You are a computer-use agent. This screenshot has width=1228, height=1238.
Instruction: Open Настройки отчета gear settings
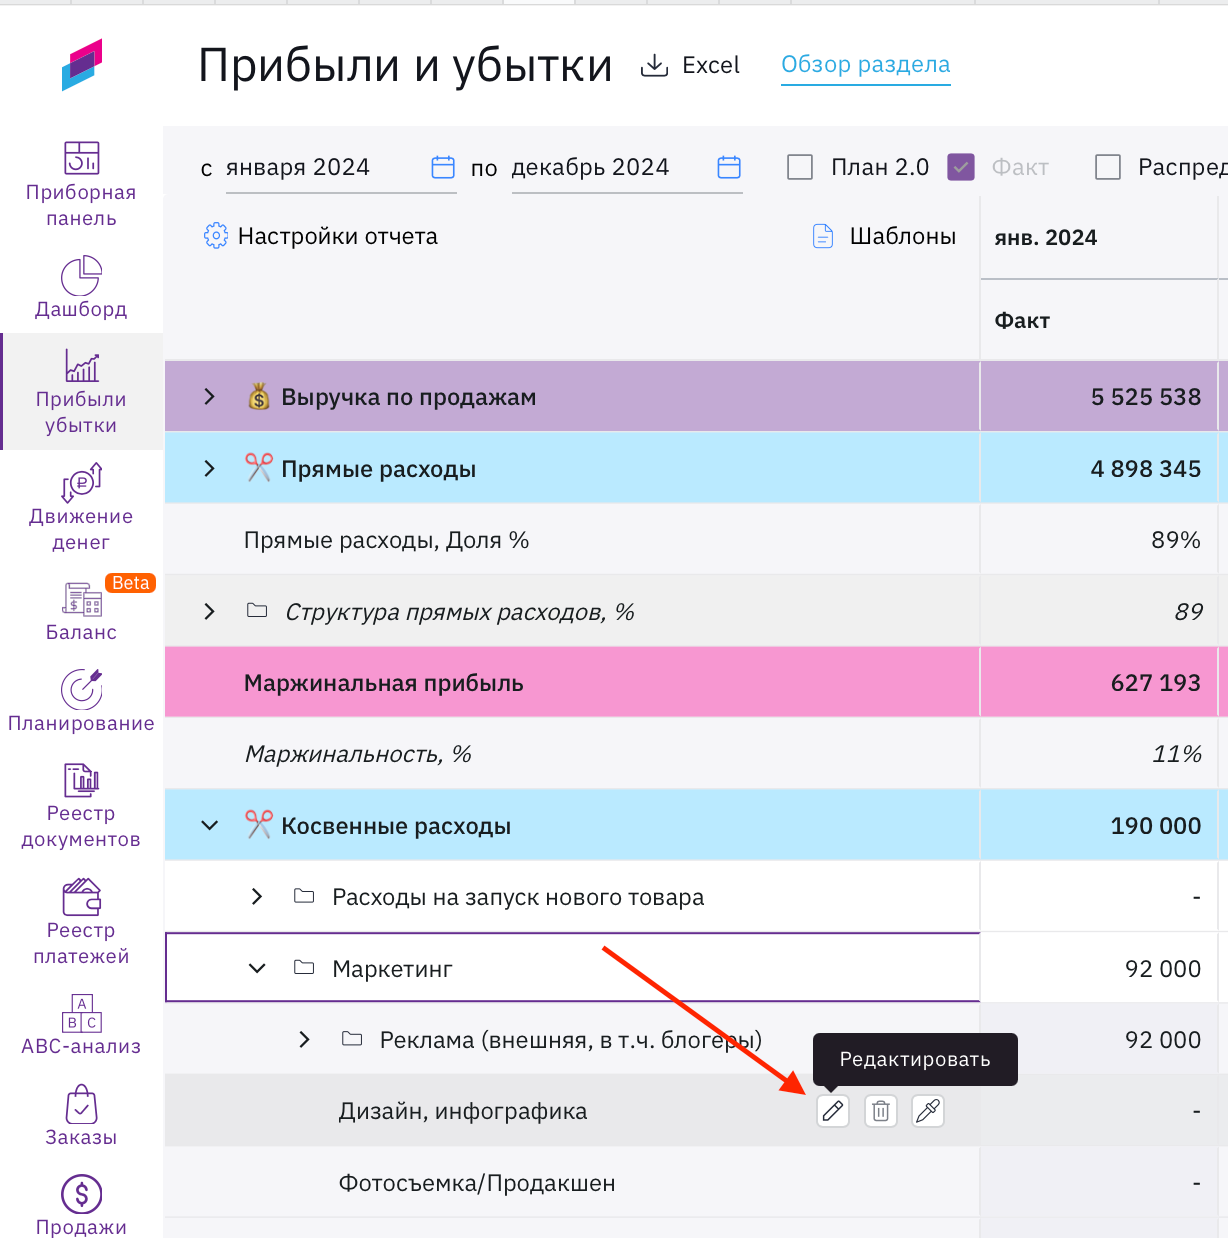click(216, 236)
